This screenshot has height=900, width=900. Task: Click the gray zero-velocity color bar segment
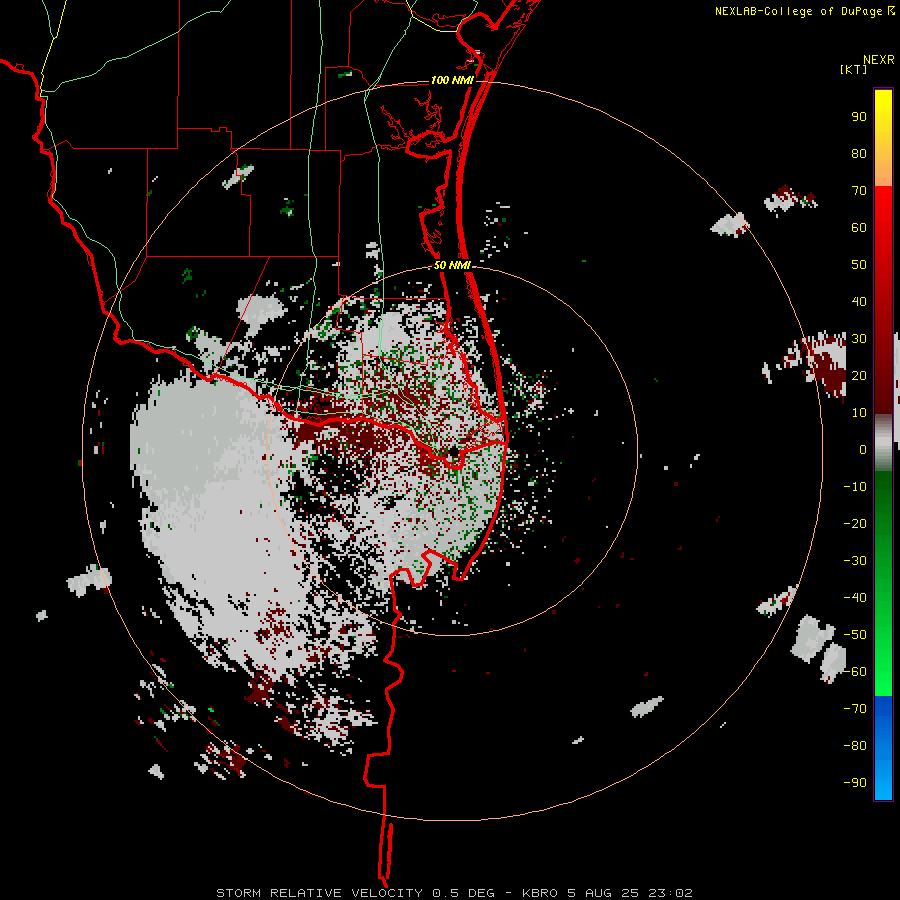(883, 443)
